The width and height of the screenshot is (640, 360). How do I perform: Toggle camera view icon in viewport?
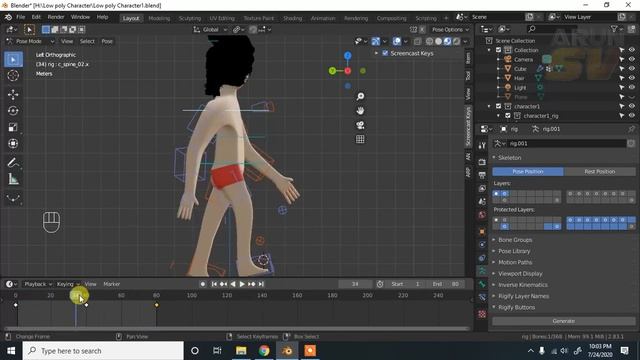coord(360,125)
